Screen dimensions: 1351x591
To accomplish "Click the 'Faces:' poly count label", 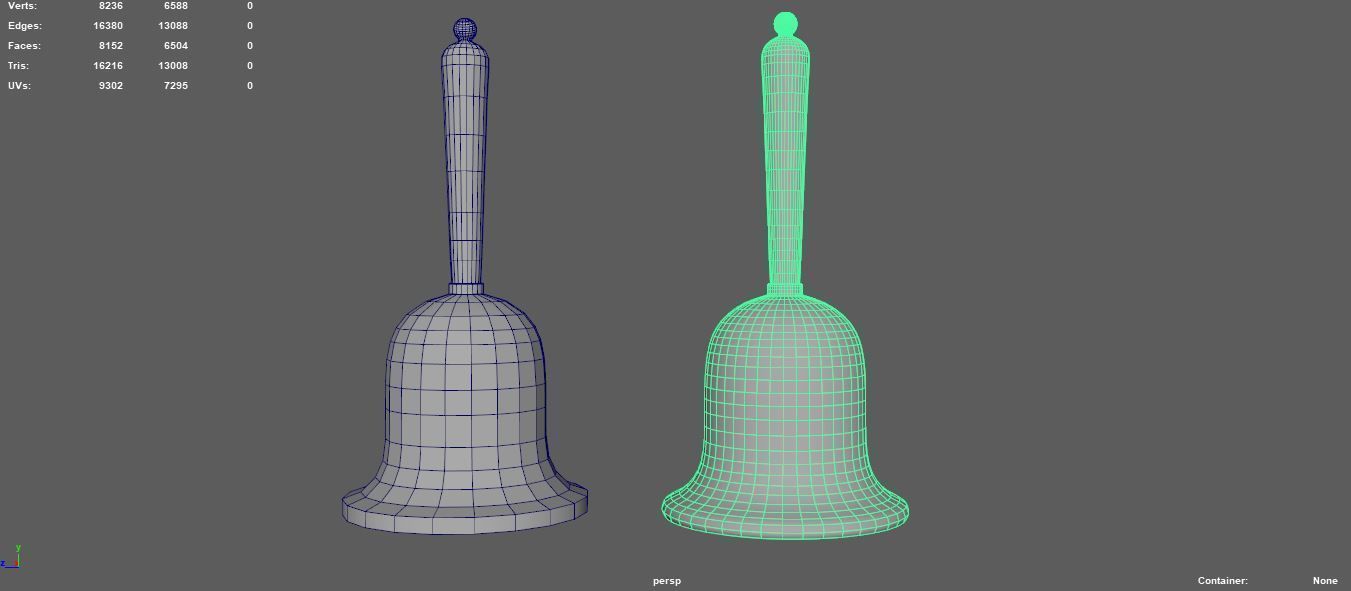I will (25, 46).
